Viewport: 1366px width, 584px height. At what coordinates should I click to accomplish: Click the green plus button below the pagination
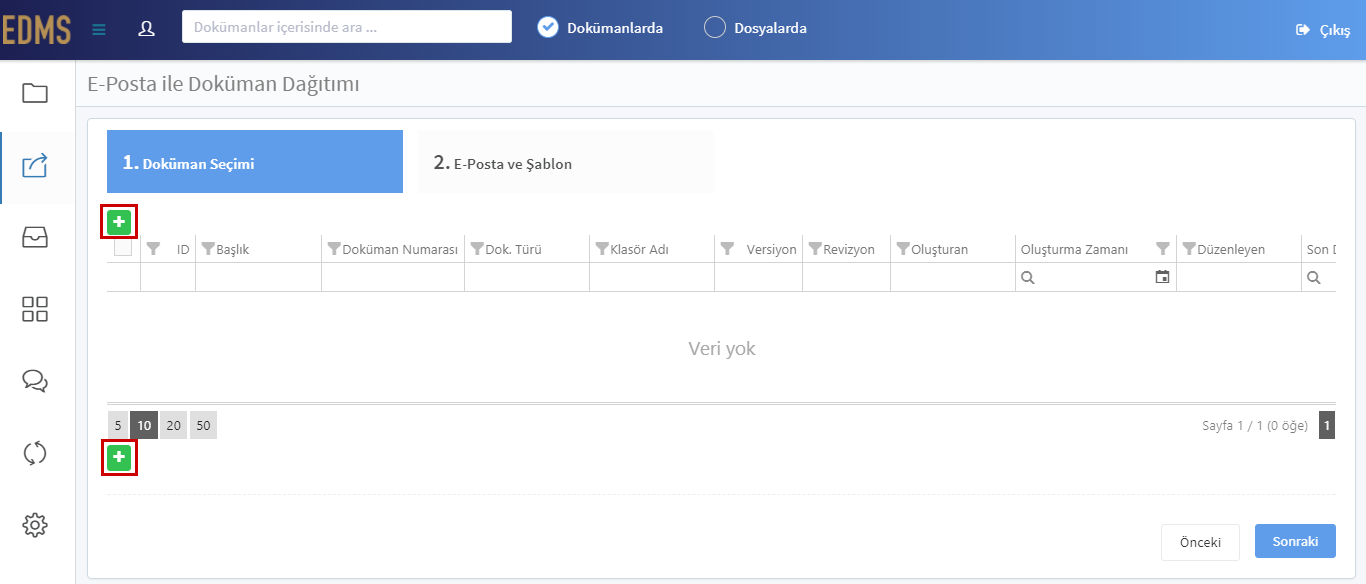(119, 458)
